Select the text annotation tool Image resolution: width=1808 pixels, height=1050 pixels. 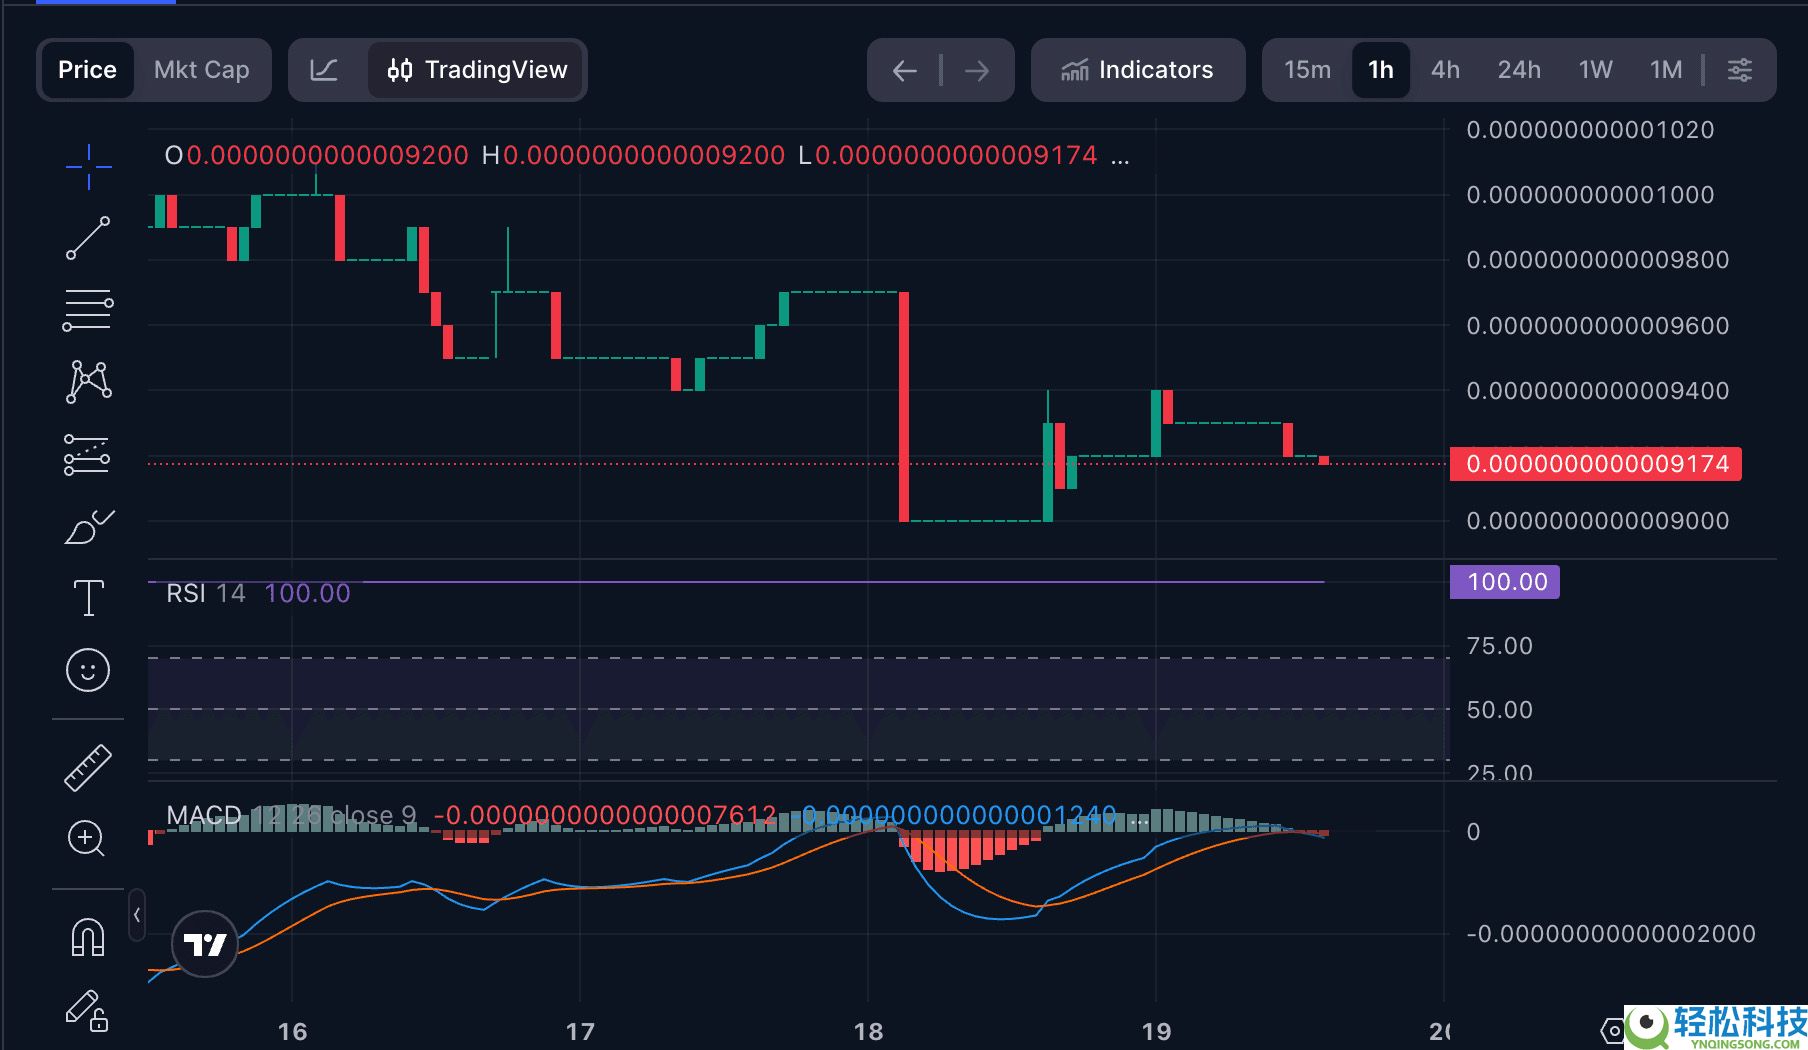coord(88,597)
